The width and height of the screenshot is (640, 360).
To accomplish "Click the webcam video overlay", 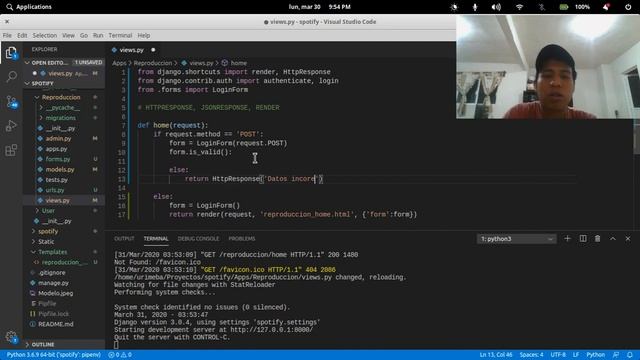I will point(548,67).
